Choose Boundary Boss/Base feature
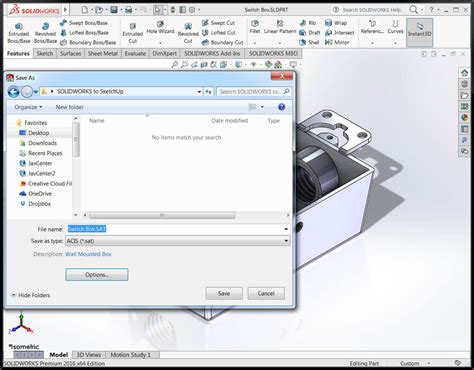 (x=88, y=42)
